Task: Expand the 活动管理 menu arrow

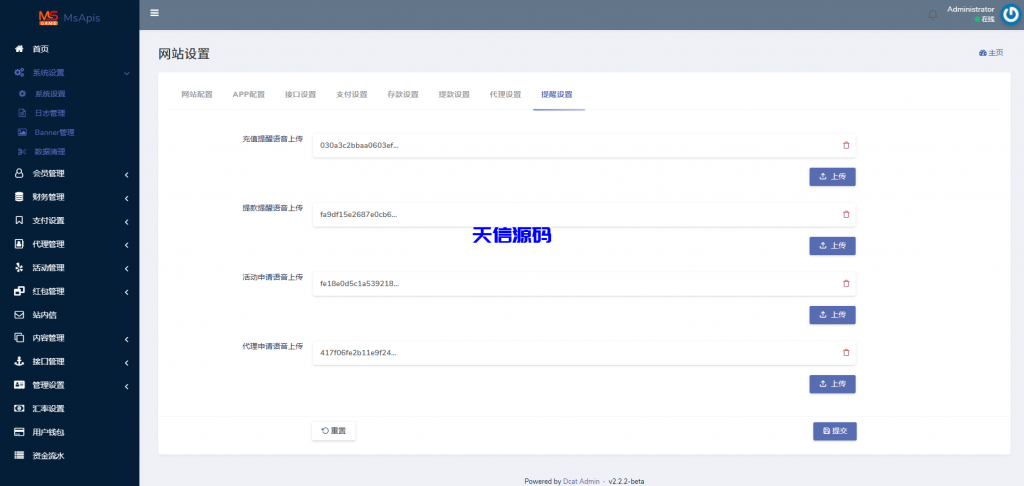Action: click(x=127, y=268)
